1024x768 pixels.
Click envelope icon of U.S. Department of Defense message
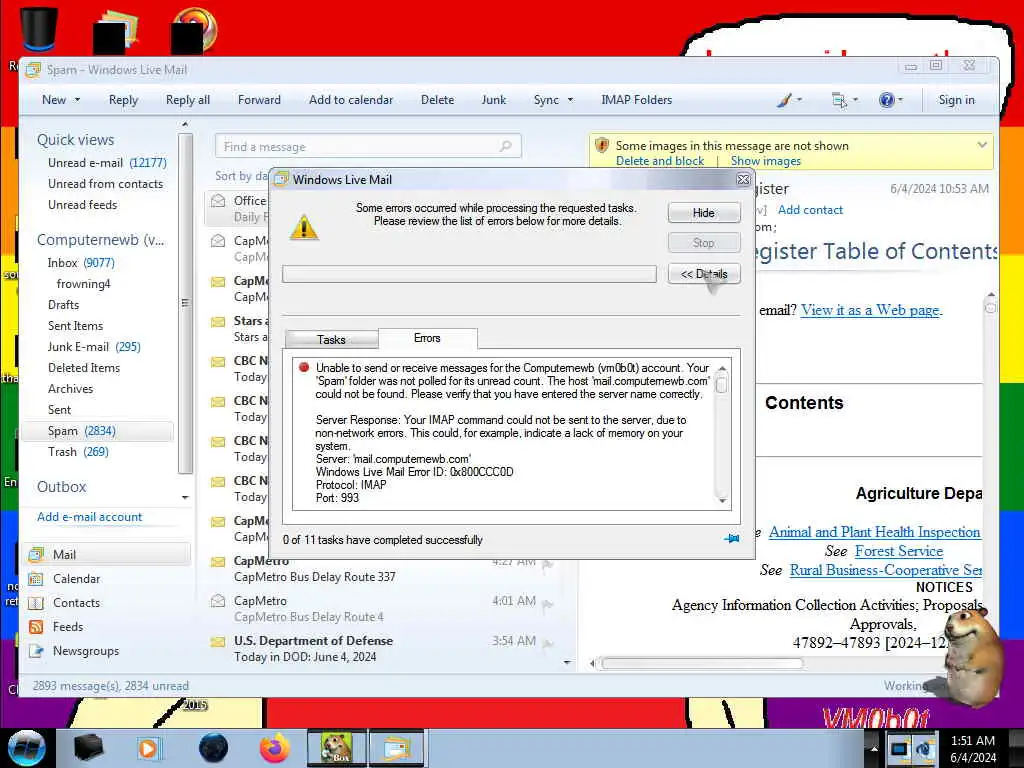tap(218, 641)
